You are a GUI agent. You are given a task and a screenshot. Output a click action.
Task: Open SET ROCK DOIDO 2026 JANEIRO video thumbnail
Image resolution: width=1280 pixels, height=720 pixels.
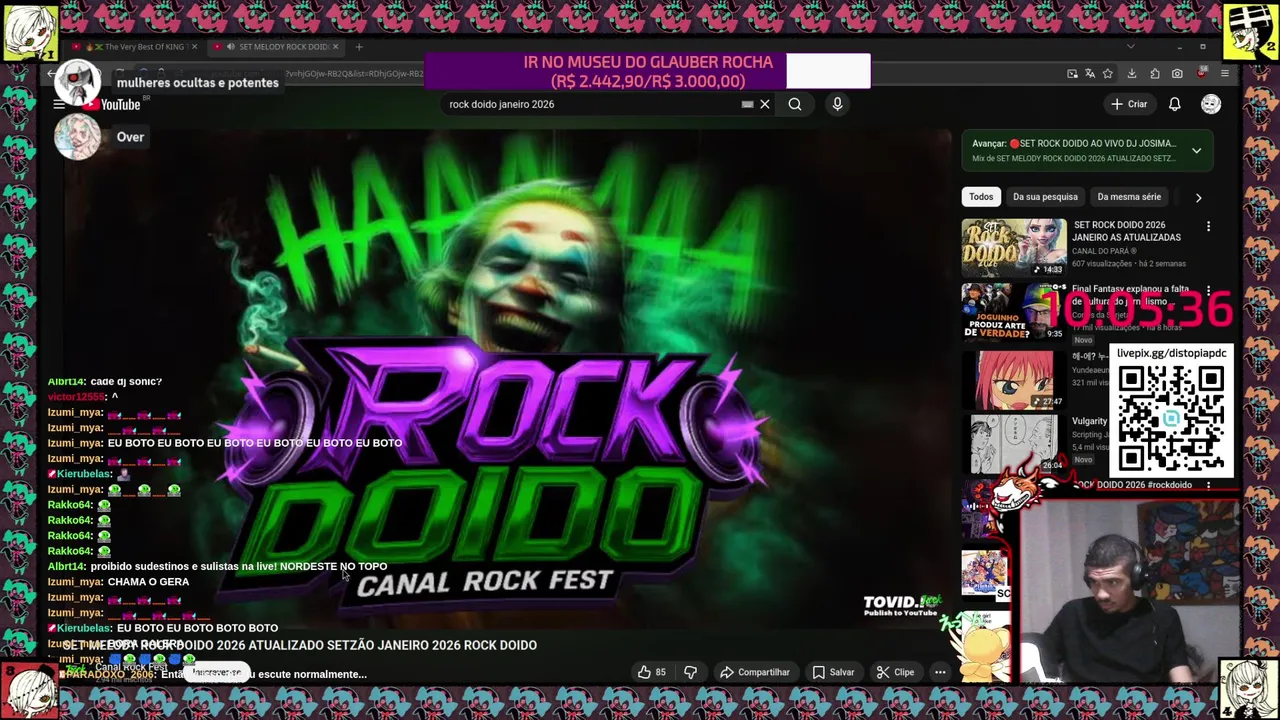(1014, 248)
